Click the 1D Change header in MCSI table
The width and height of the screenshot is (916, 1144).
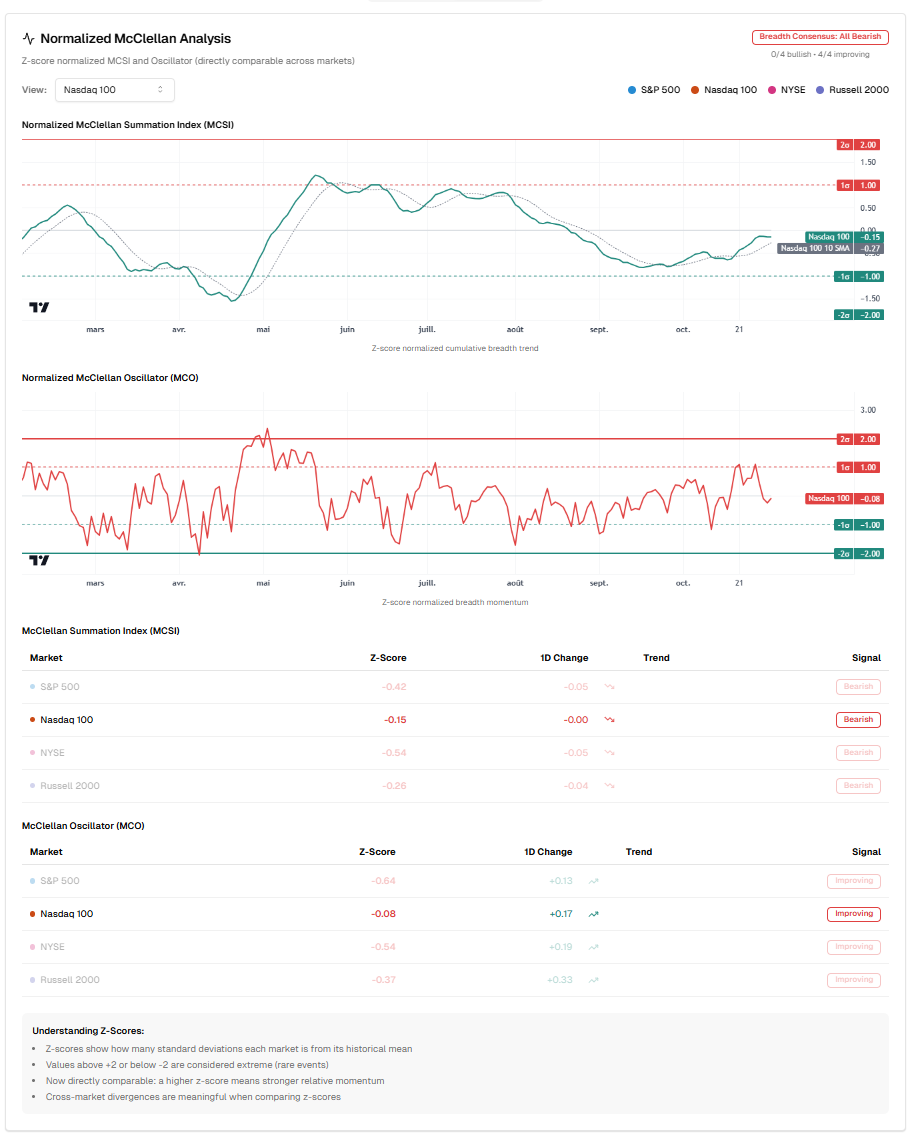[x=564, y=658]
